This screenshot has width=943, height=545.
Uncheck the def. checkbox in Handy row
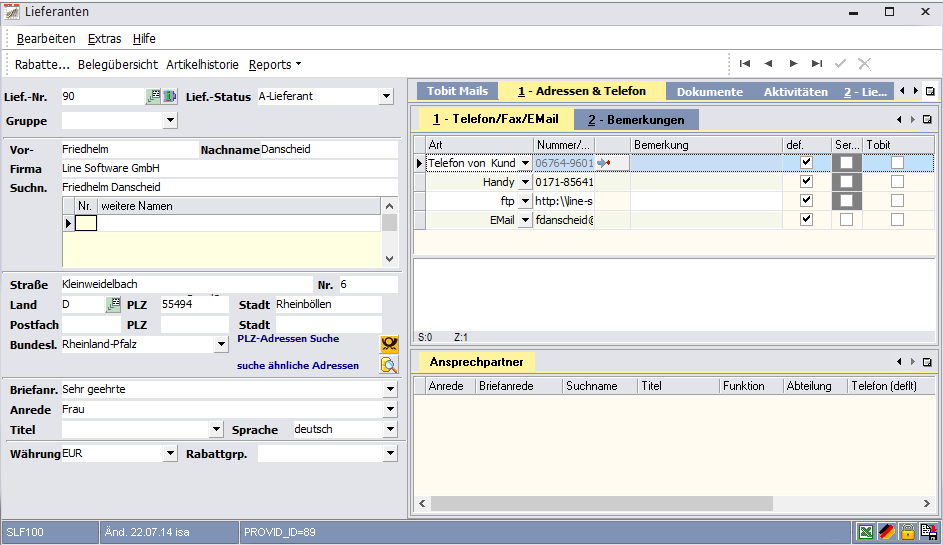[807, 182]
